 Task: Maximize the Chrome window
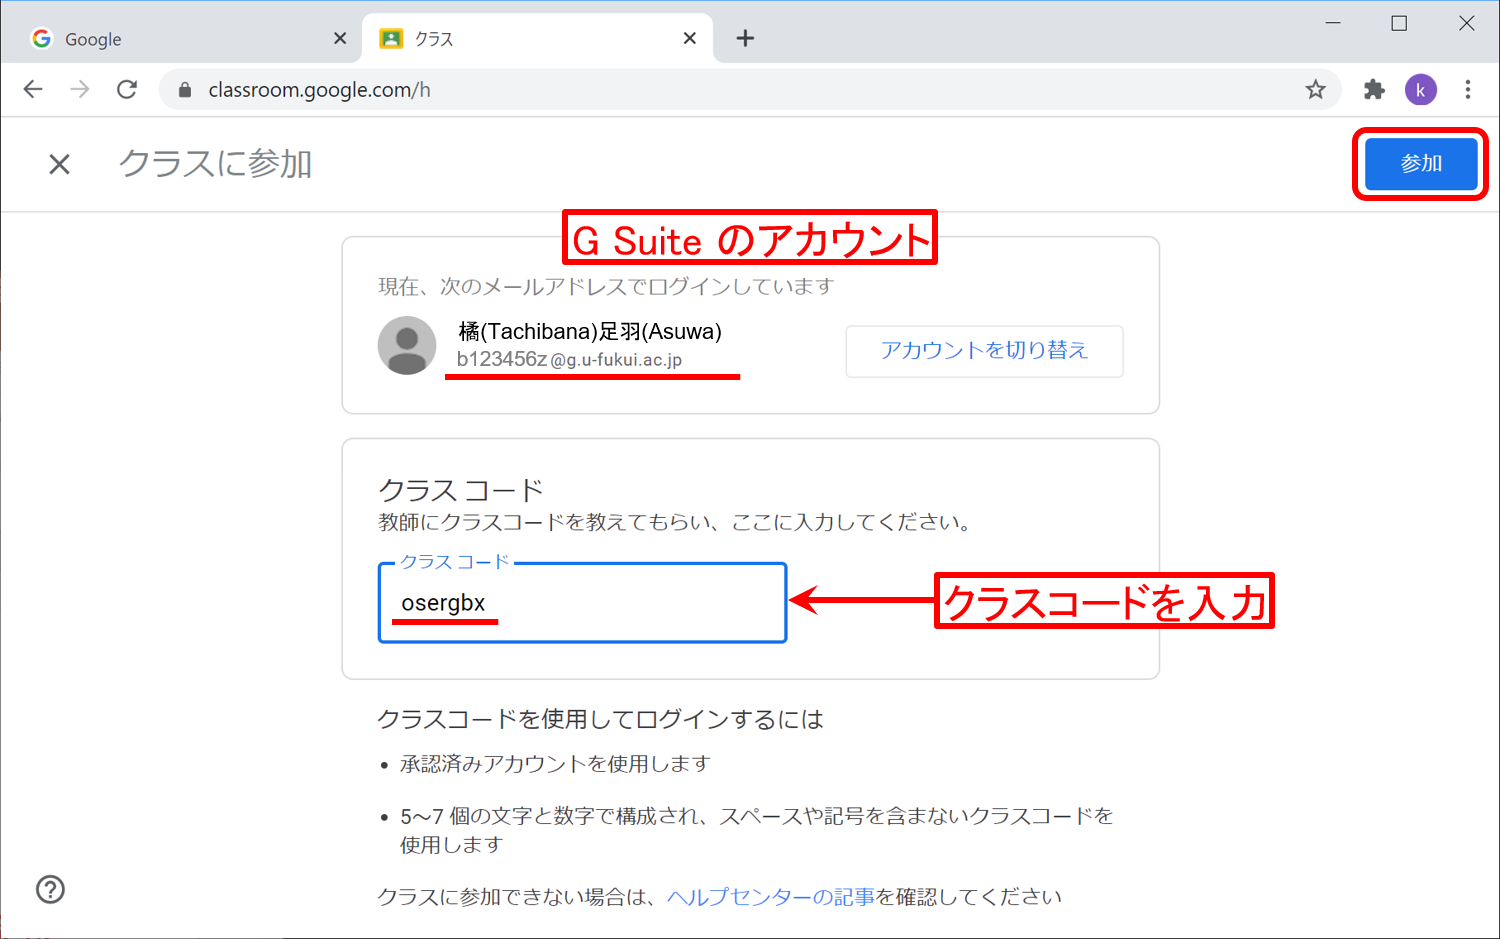(1399, 23)
